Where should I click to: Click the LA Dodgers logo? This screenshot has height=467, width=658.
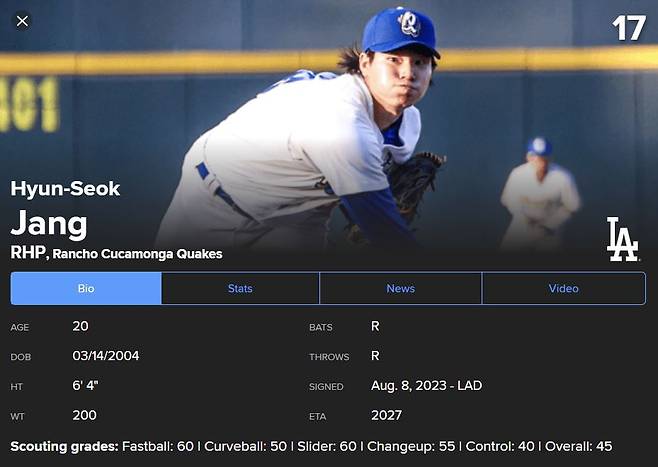pyautogui.click(x=622, y=240)
